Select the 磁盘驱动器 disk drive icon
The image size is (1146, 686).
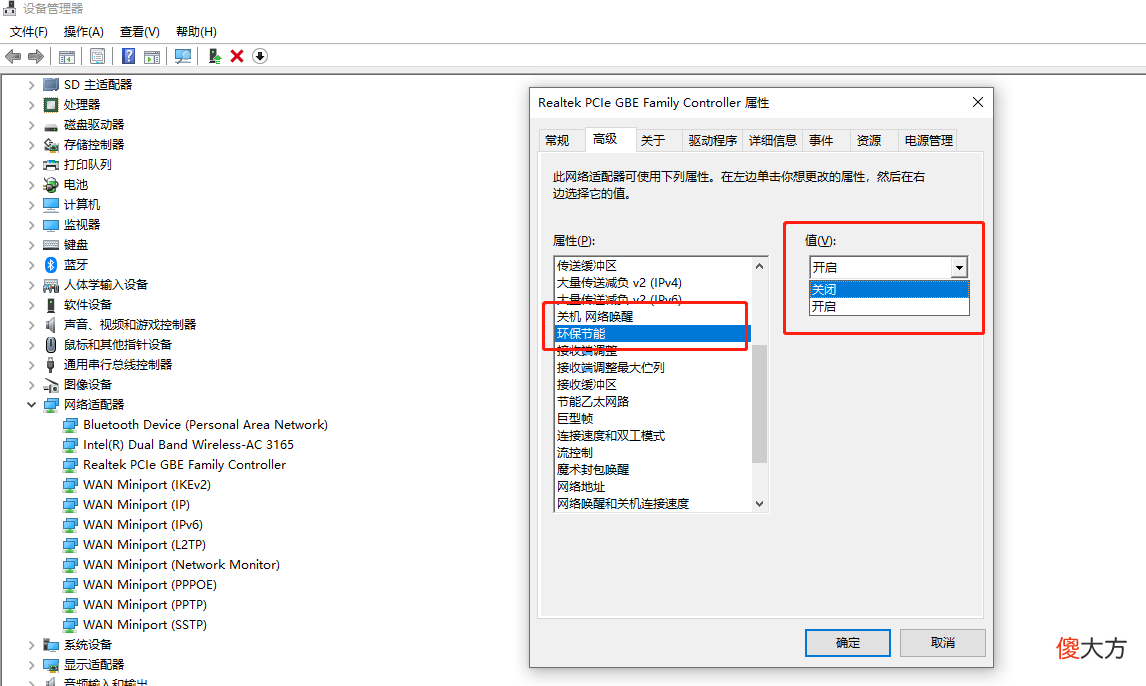pyautogui.click(x=50, y=125)
